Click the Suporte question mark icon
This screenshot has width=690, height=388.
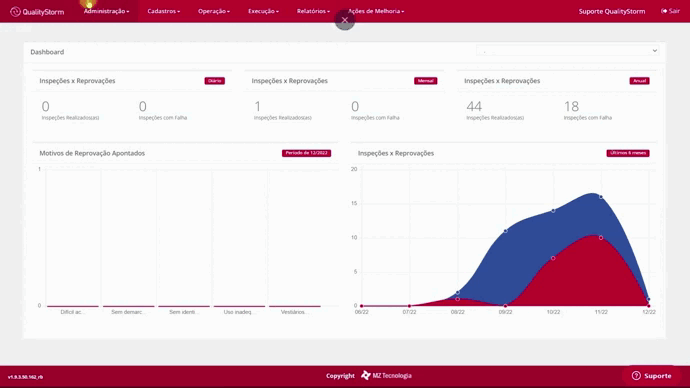coord(636,376)
